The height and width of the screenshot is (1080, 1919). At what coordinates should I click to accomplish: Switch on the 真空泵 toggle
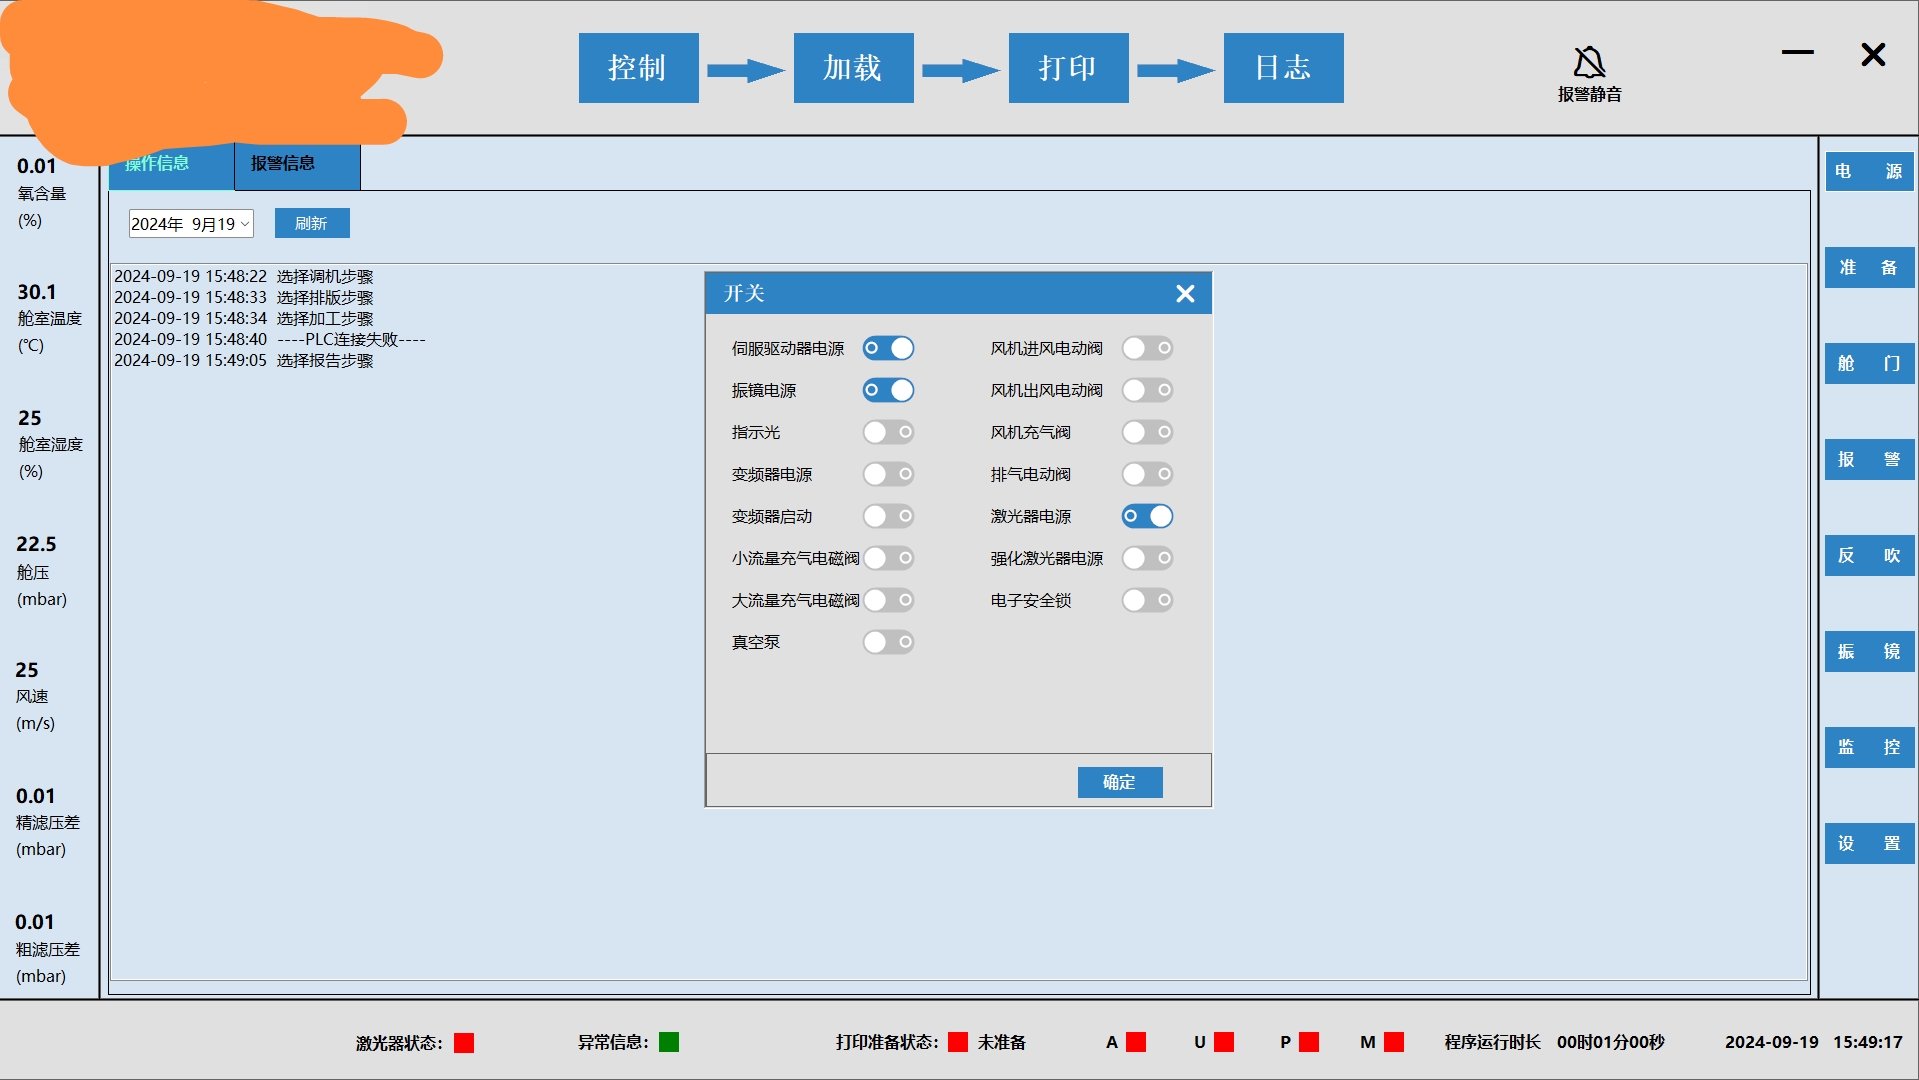(888, 642)
